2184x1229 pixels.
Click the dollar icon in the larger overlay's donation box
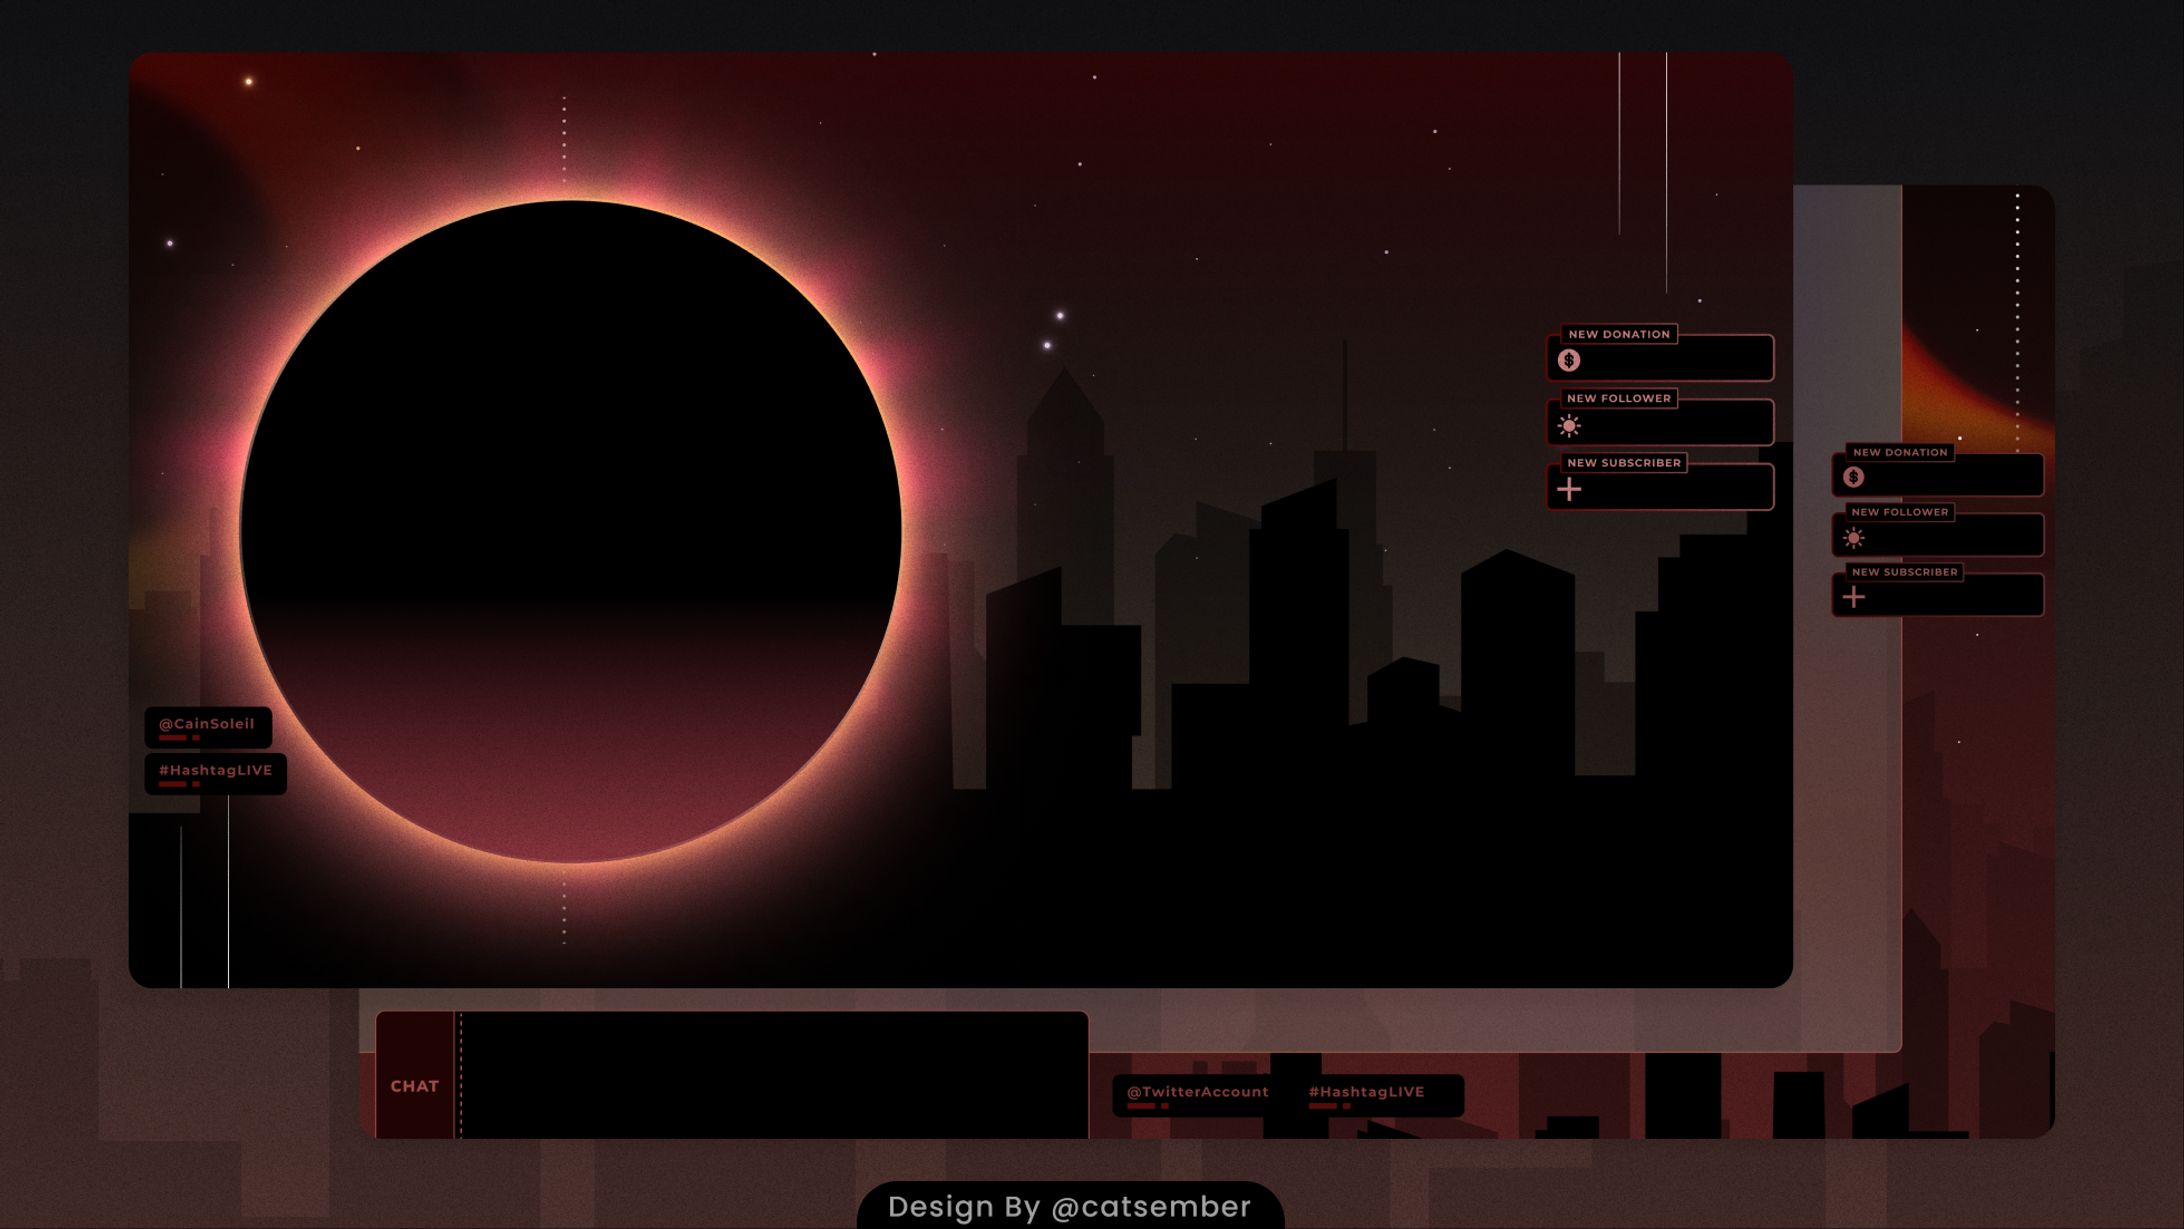[x=1568, y=361]
